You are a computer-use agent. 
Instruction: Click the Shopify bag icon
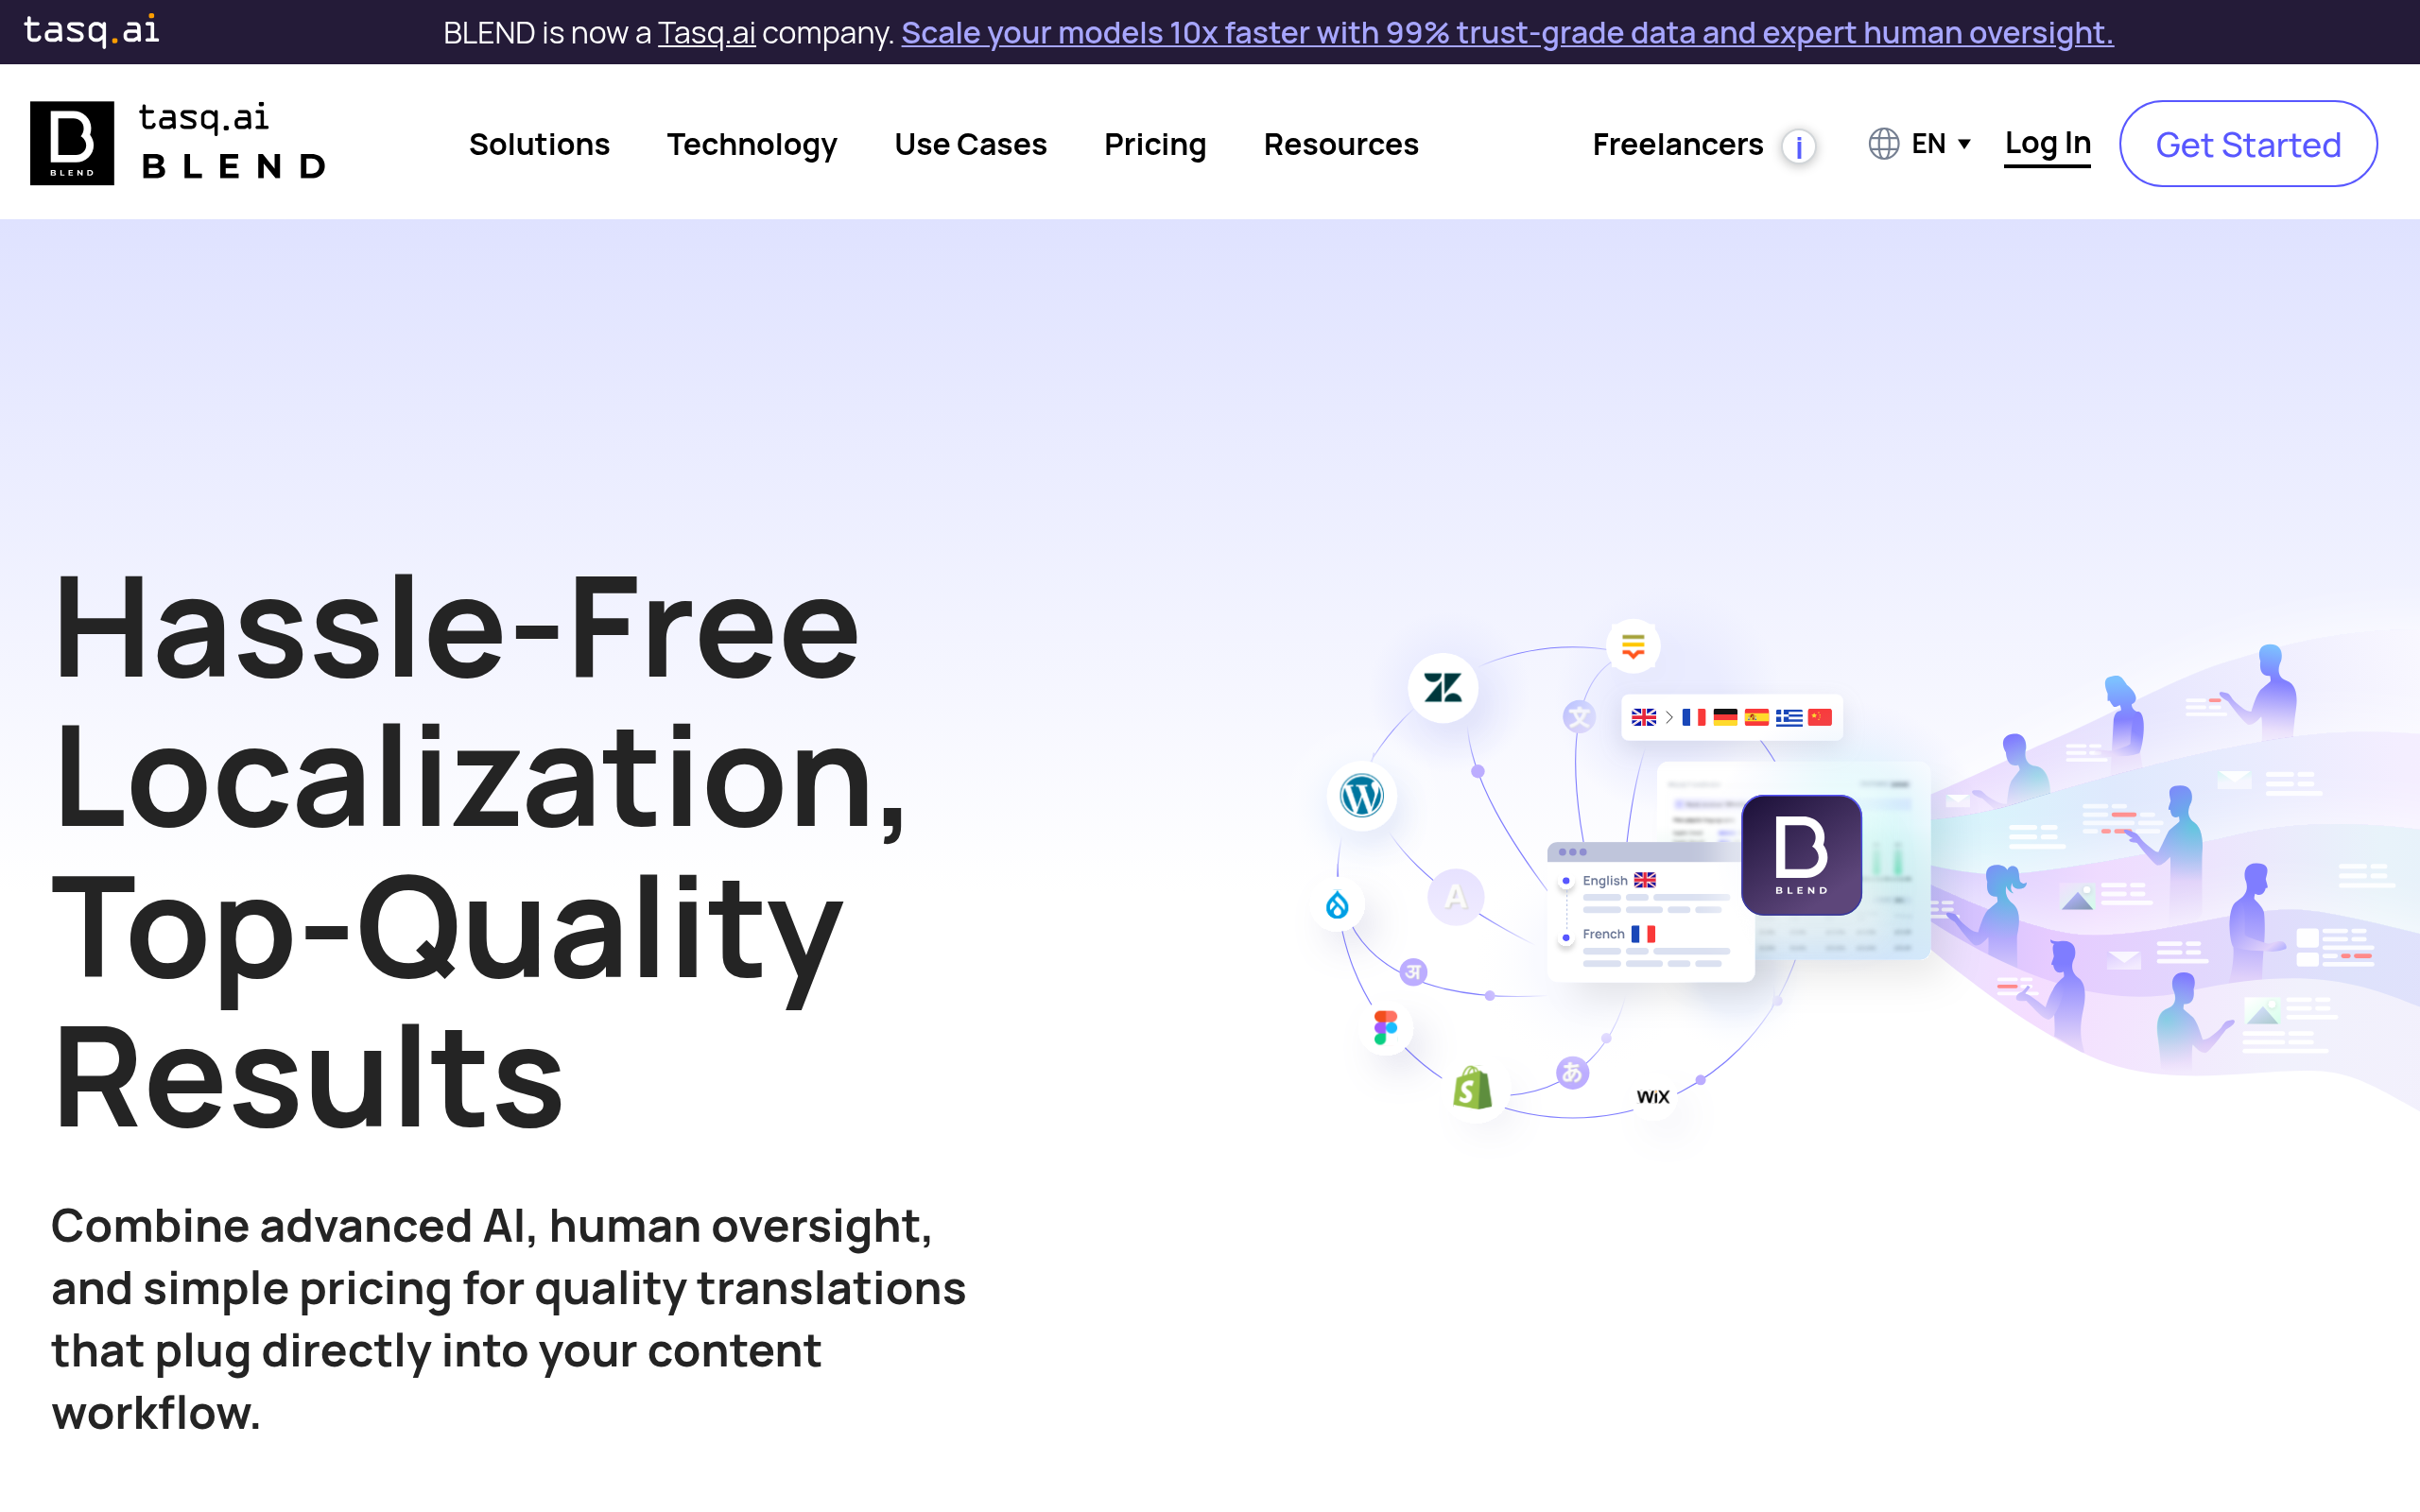(1472, 1088)
